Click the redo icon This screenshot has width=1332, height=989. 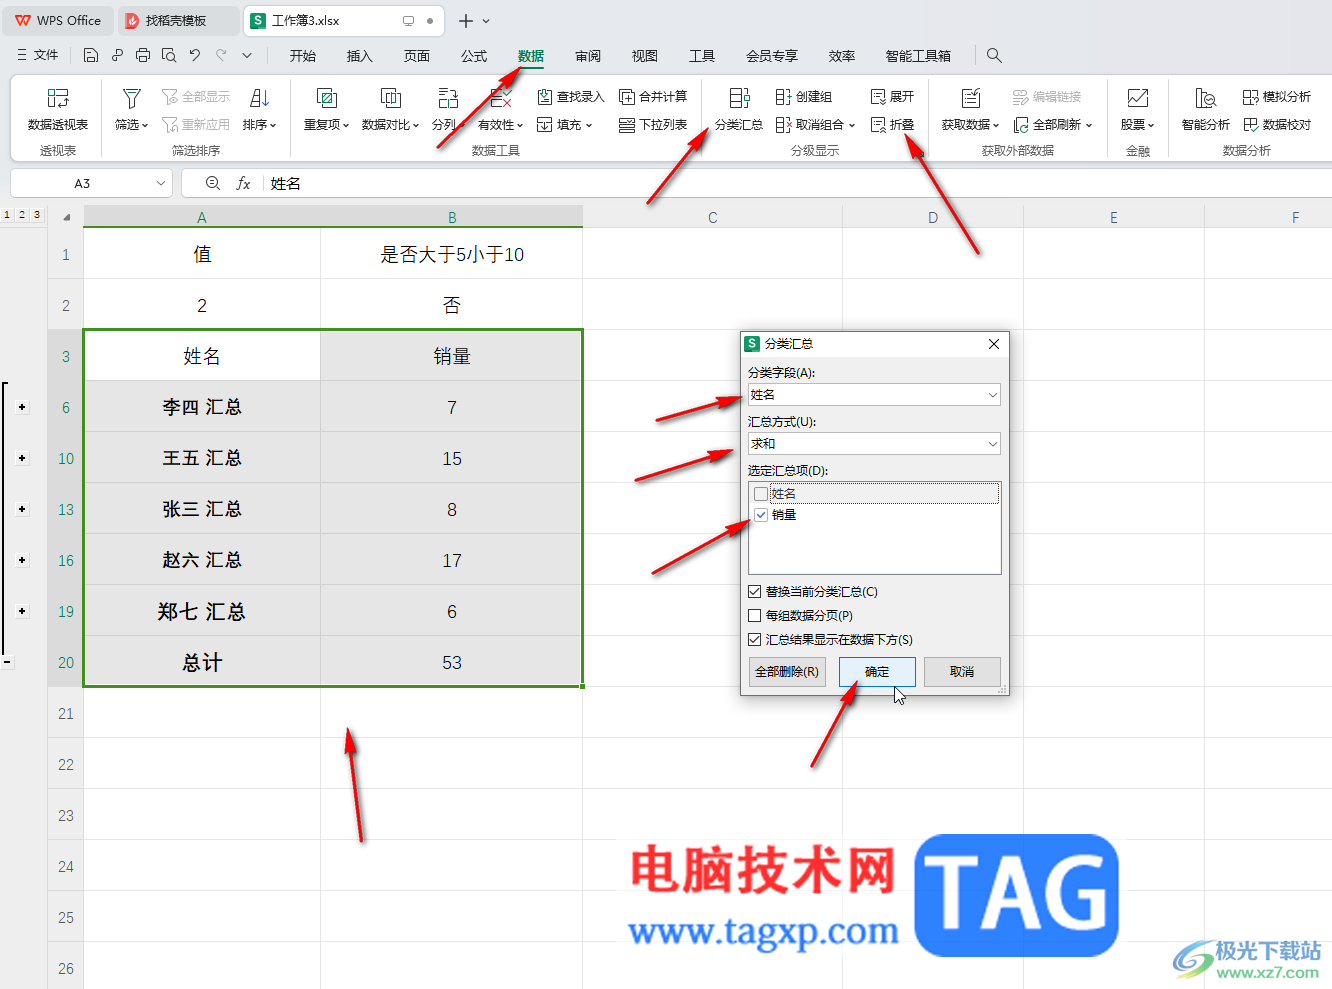point(221,55)
